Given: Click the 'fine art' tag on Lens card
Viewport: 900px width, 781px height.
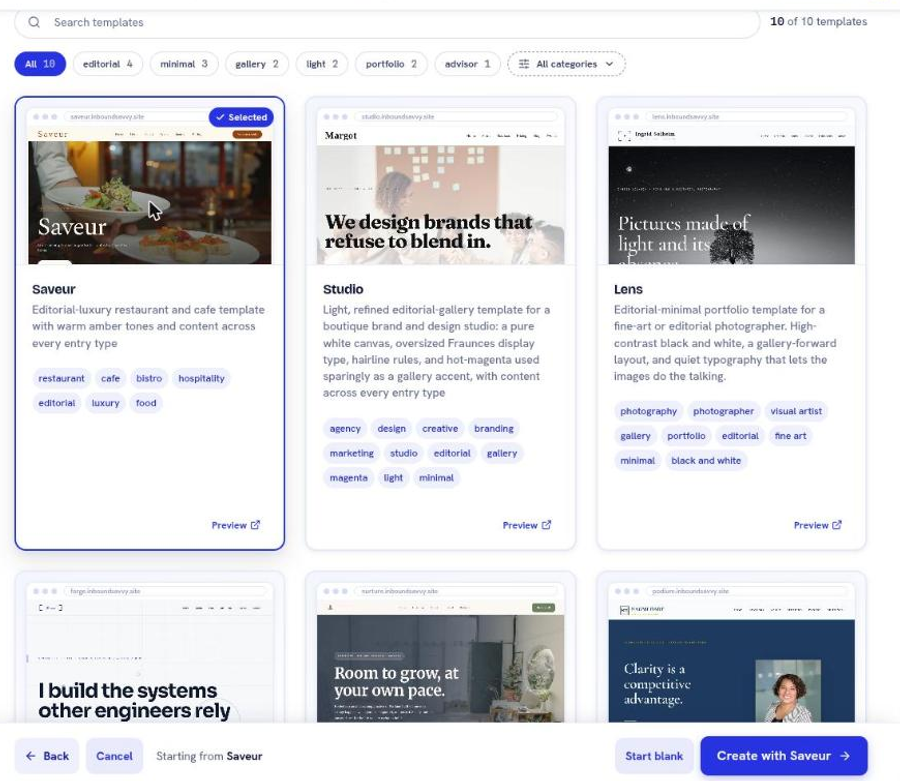Looking at the screenshot, I should [x=790, y=436].
